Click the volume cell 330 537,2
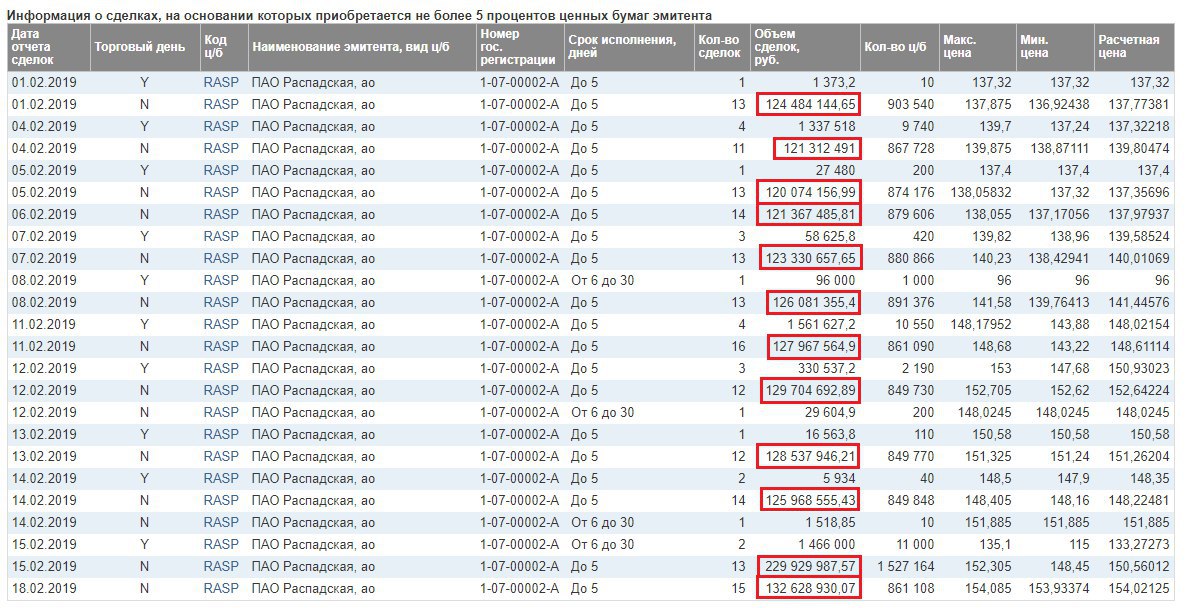Image resolution: width=1186 pixels, height=608 pixels. pos(826,368)
